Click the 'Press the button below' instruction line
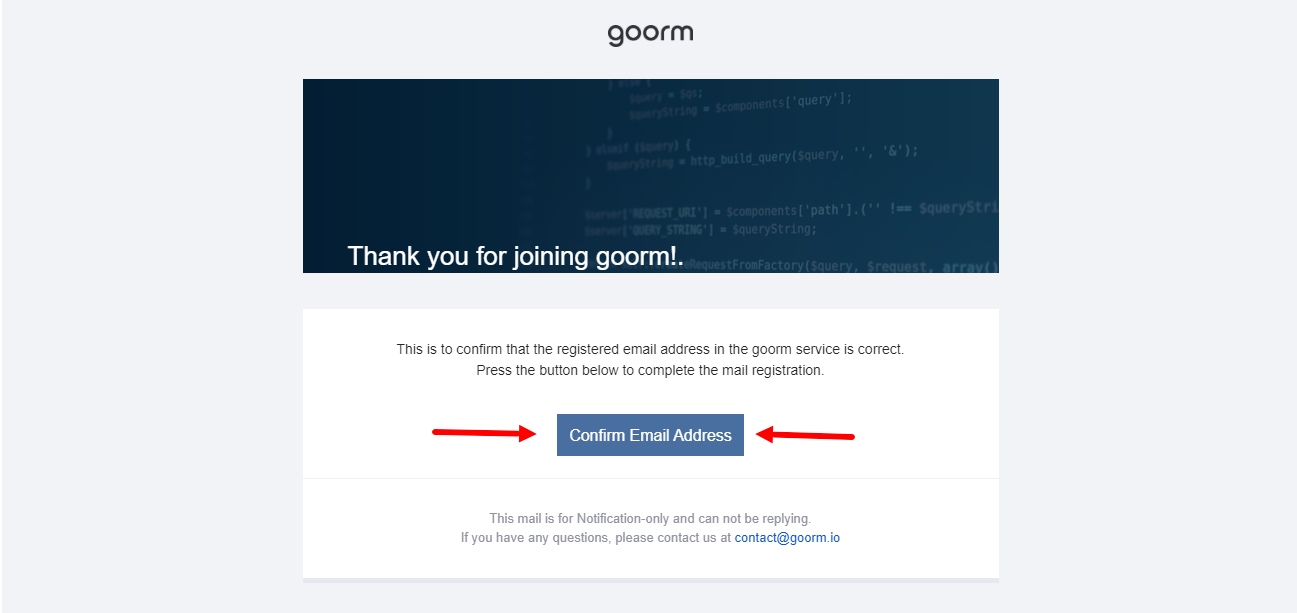Screen dimensions: 1297x613 pyautogui.click(x=650, y=370)
